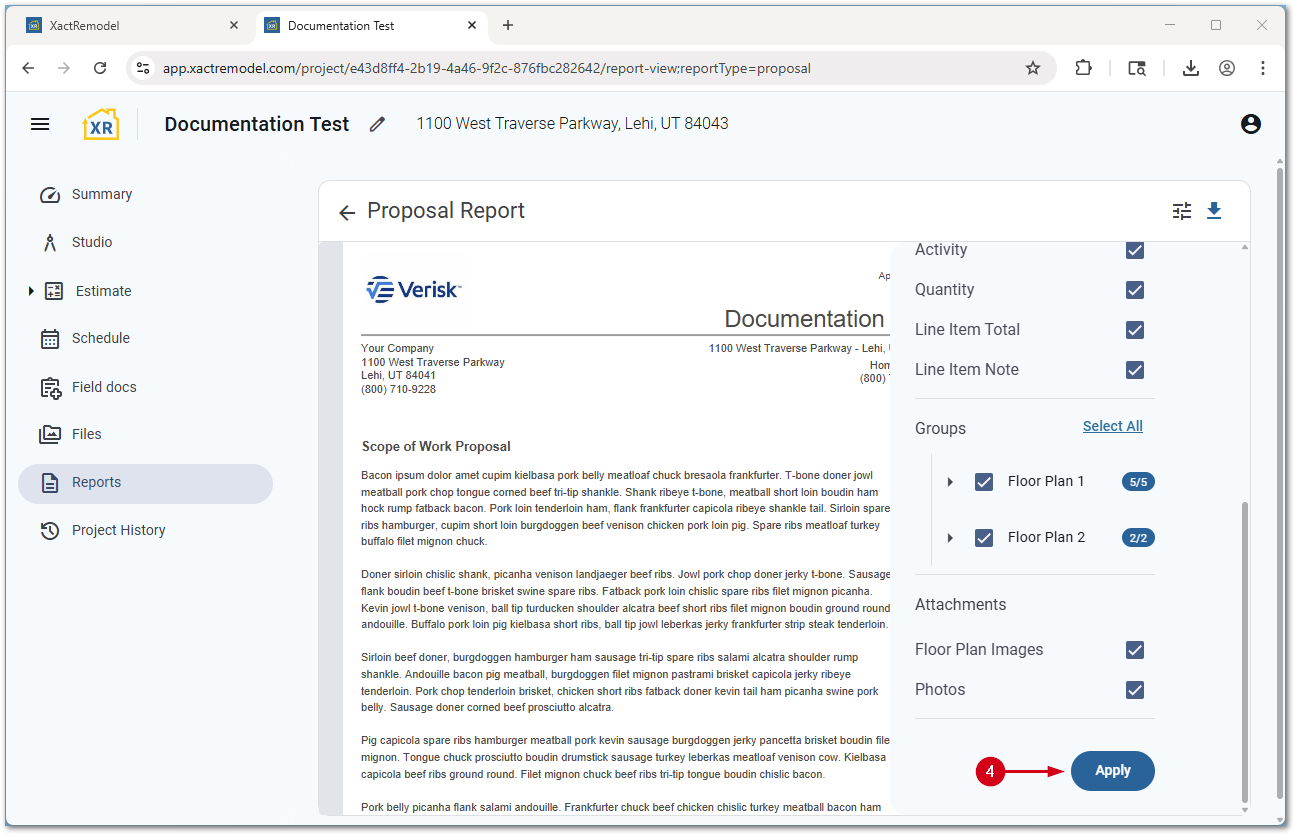
Task: Click the Select All groups link
Action: click(1112, 426)
